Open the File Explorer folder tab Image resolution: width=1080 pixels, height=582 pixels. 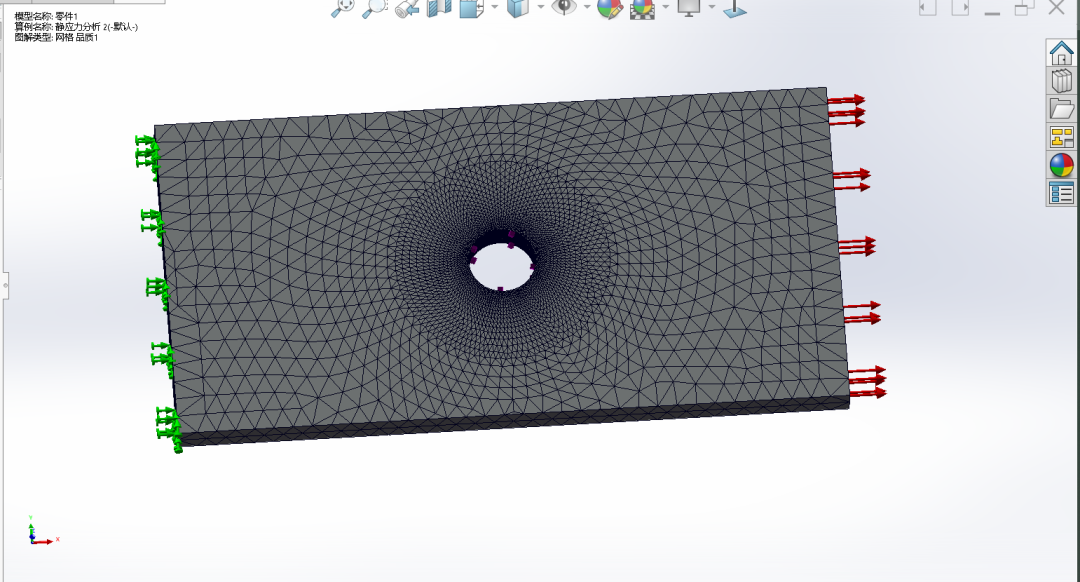click(1061, 109)
